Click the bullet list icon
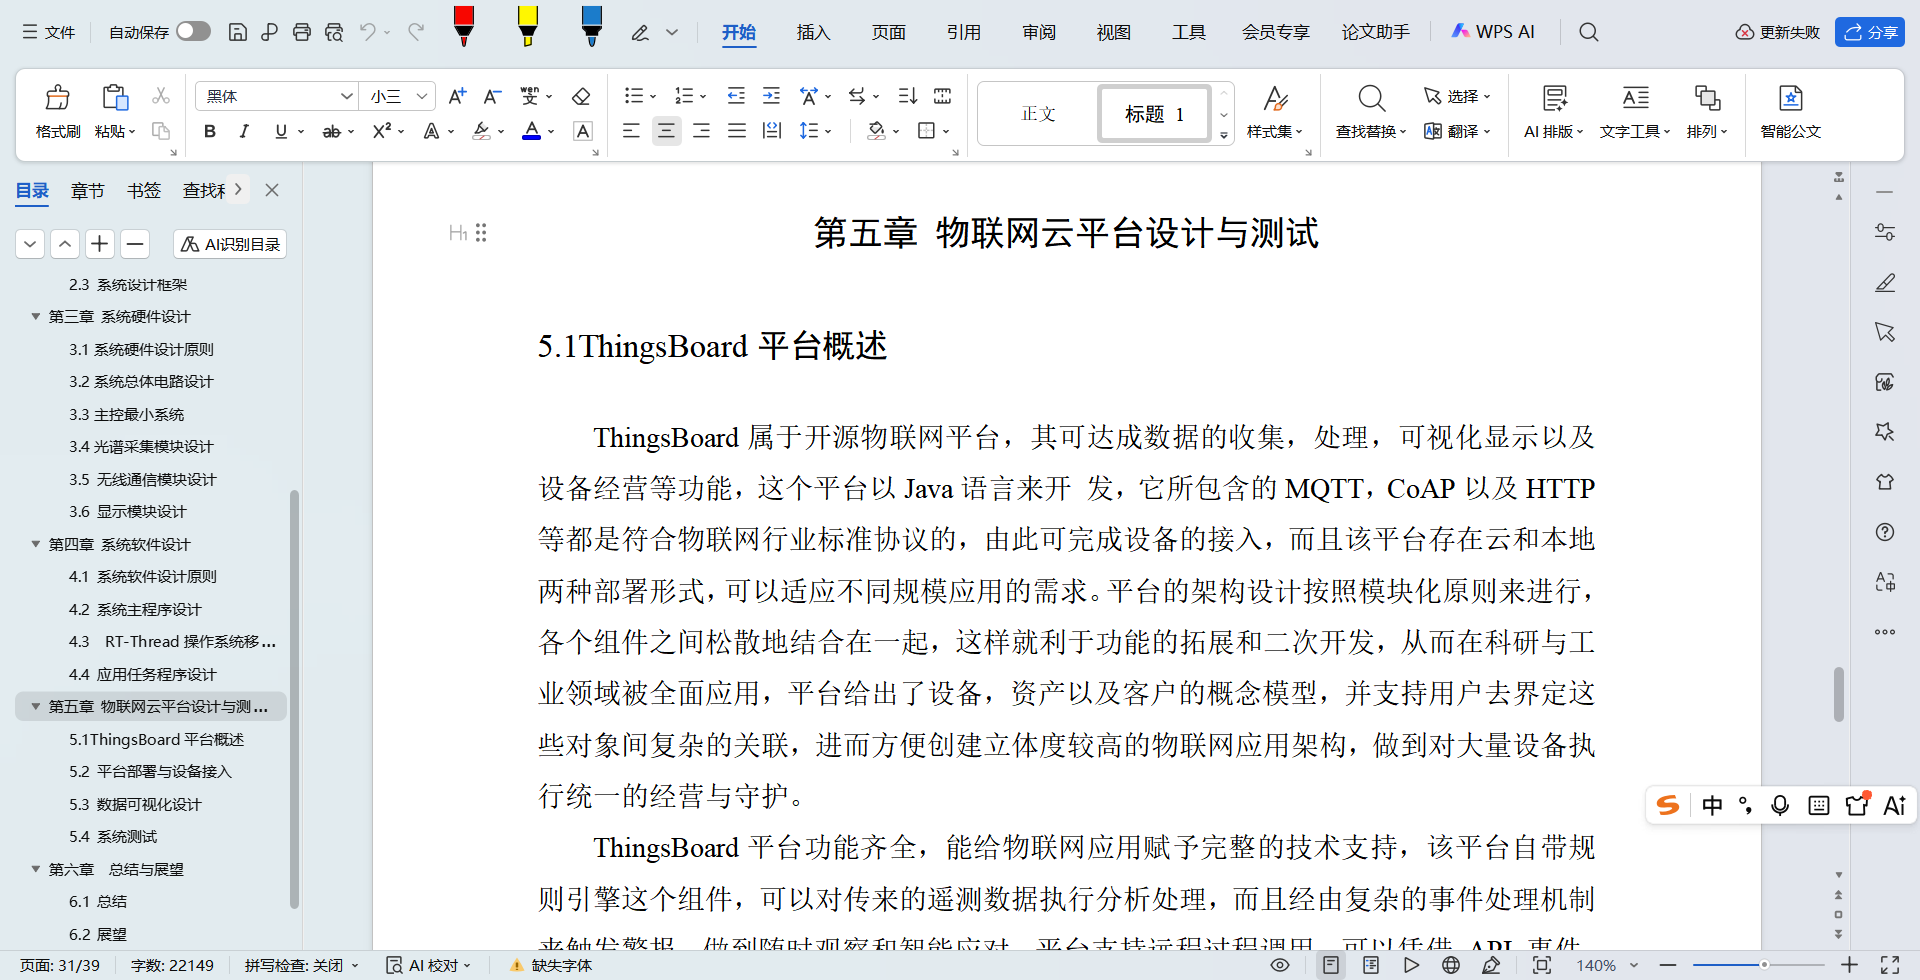The height and width of the screenshot is (980, 1920). 633,96
